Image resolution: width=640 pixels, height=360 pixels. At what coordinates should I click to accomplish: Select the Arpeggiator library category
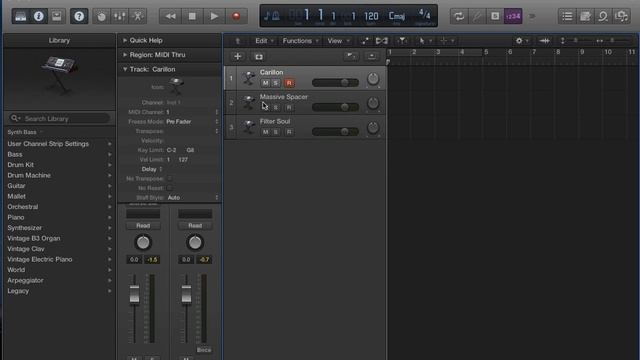point(59,280)
